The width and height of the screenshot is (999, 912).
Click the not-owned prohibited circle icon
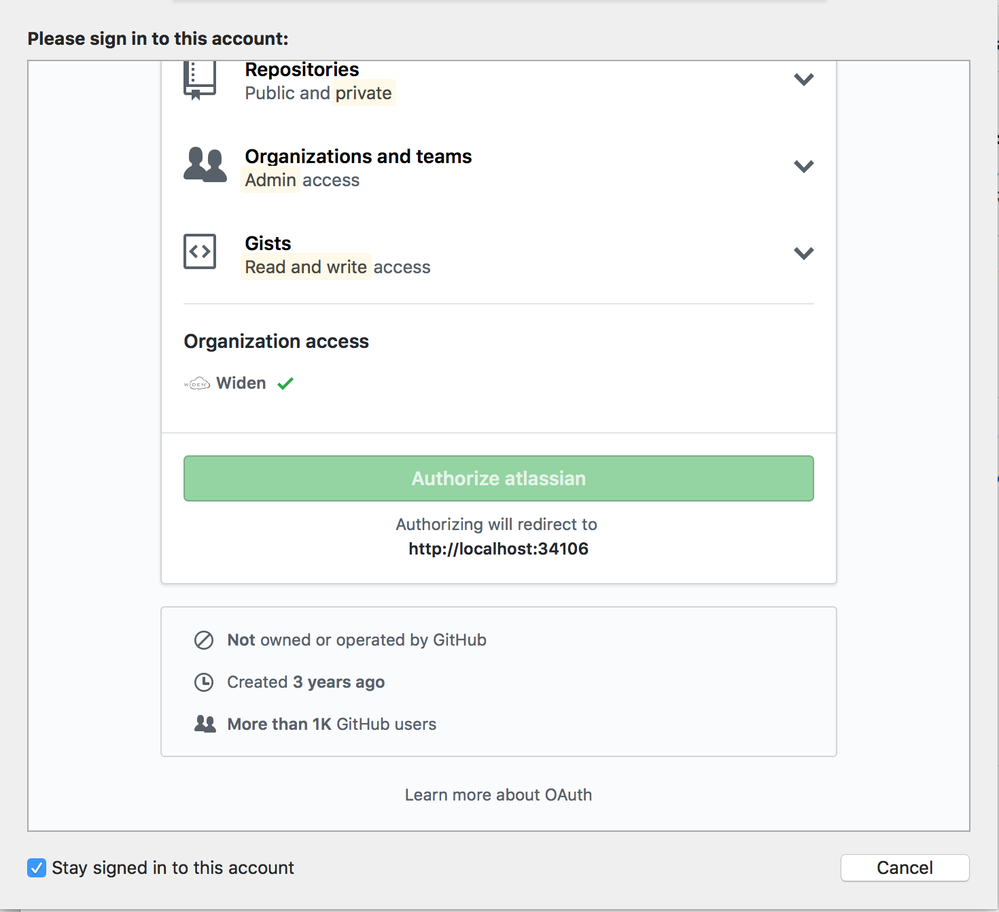pyautogui.click(x=204, y=640)
